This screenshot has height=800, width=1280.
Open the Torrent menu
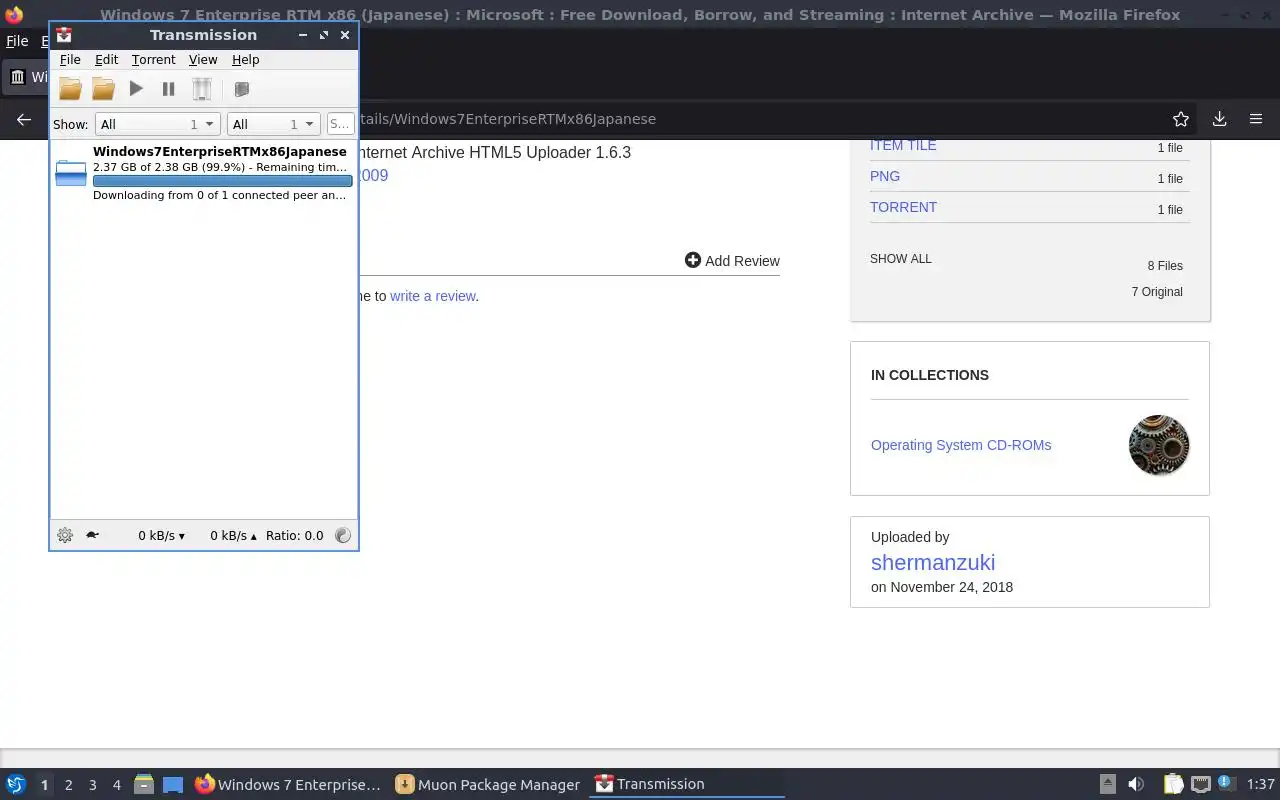pos(153,60)
